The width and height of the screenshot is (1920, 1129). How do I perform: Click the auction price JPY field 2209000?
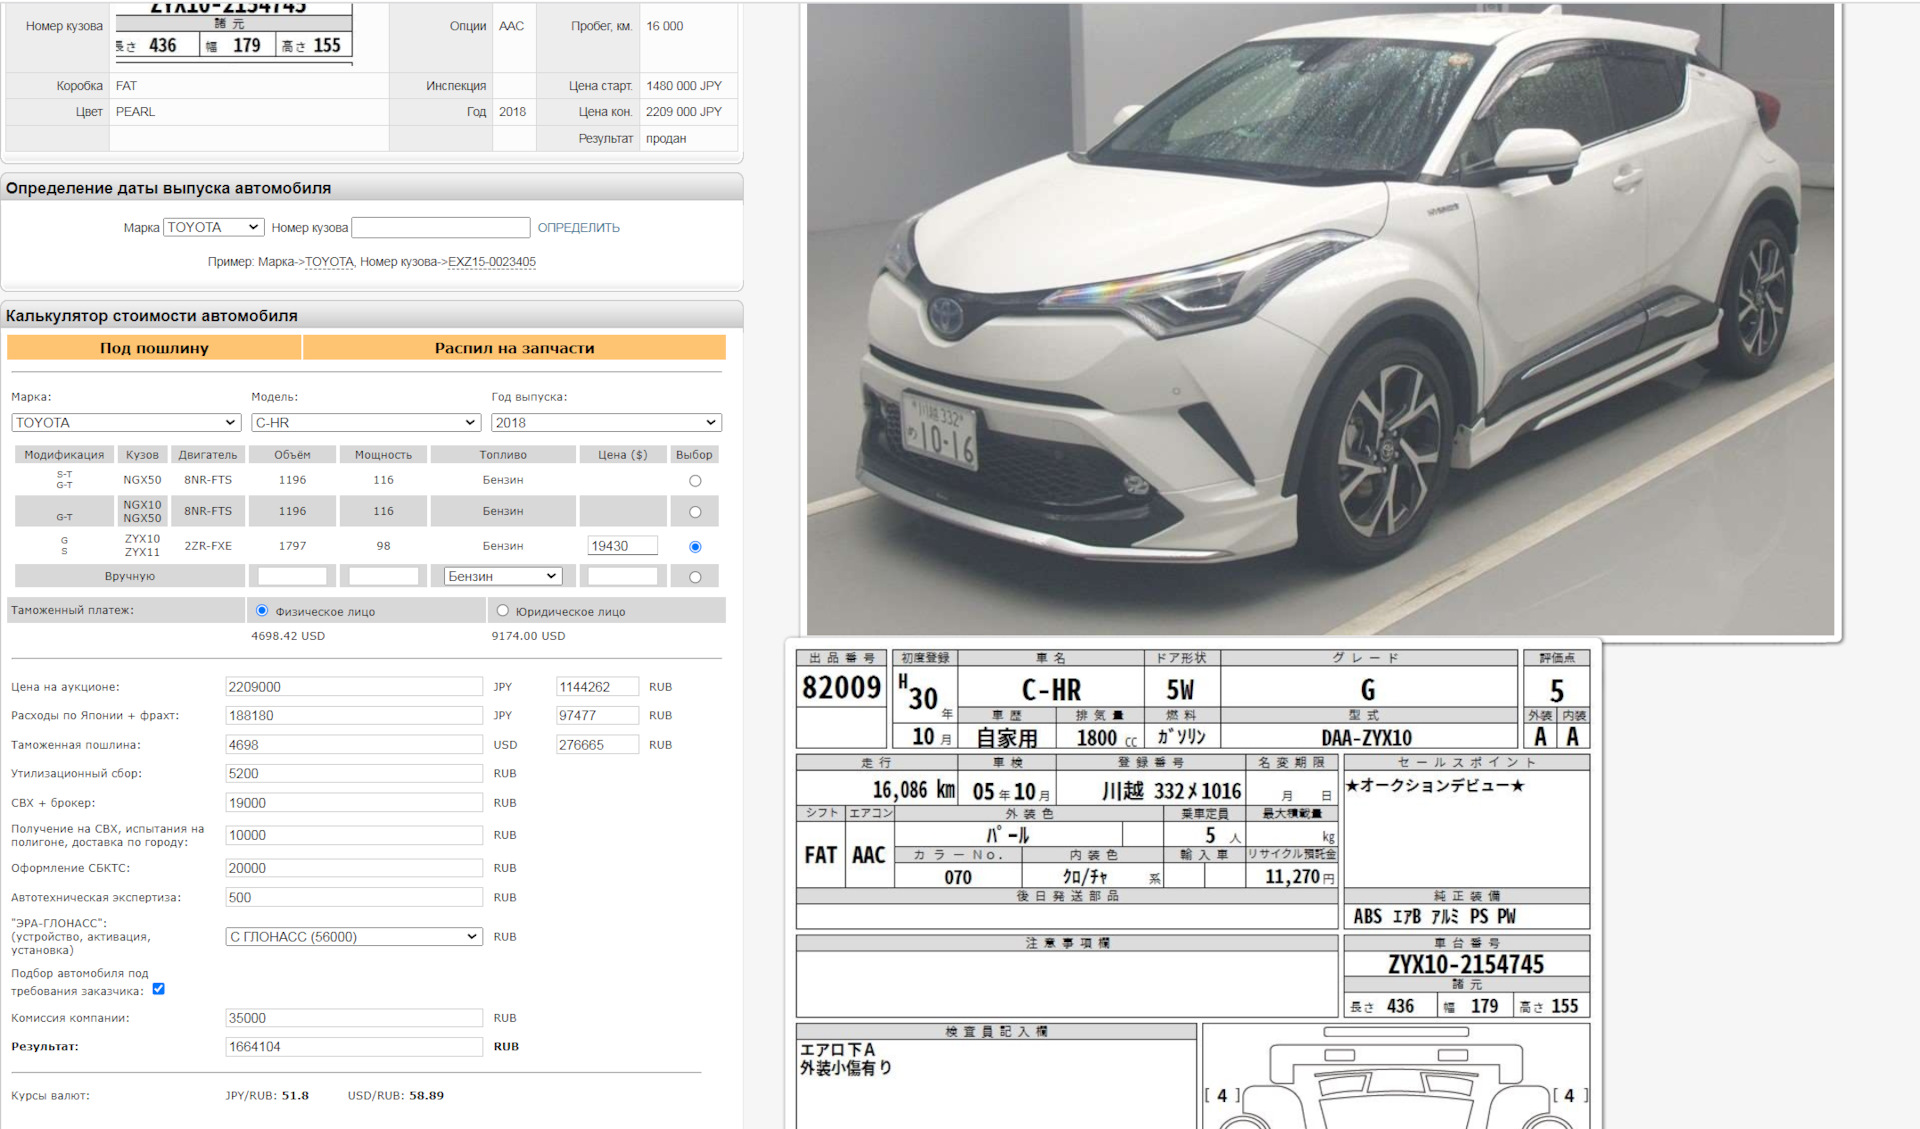pos(354,687)
